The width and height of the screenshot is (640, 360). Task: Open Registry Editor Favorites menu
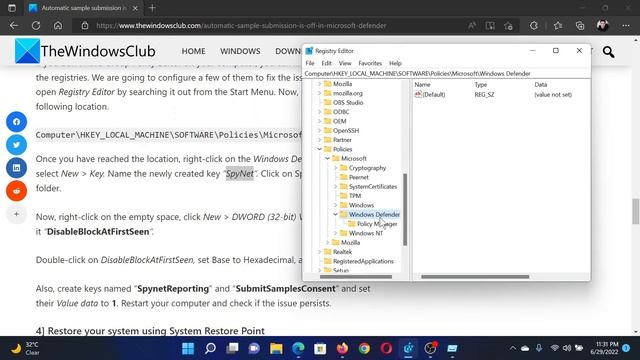coord(370,63)
